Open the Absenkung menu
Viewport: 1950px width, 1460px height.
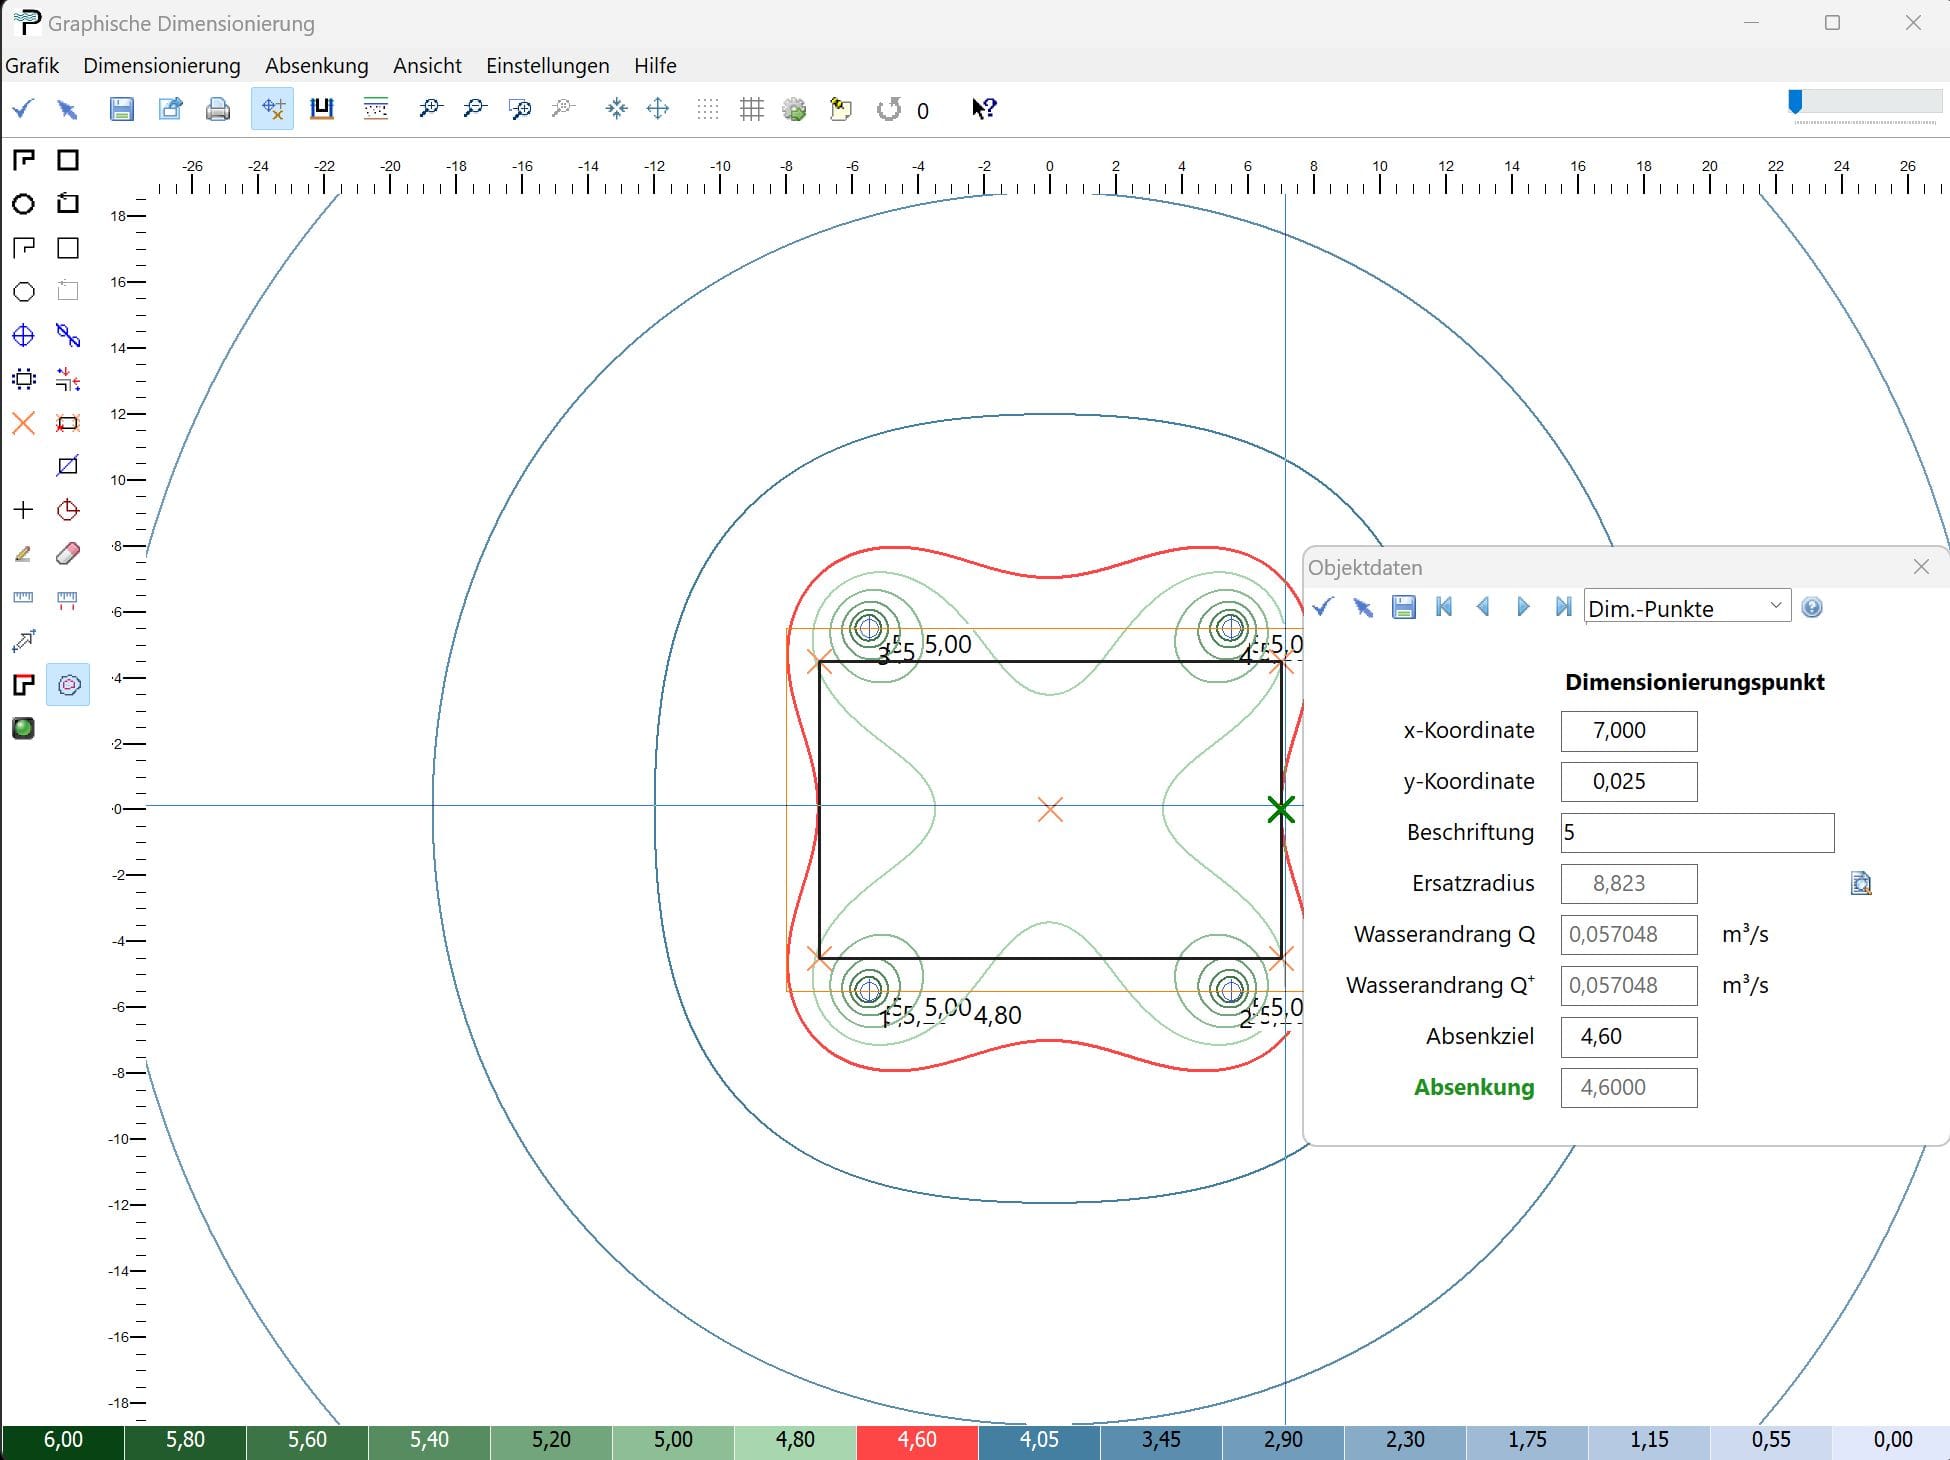[316, 66]
